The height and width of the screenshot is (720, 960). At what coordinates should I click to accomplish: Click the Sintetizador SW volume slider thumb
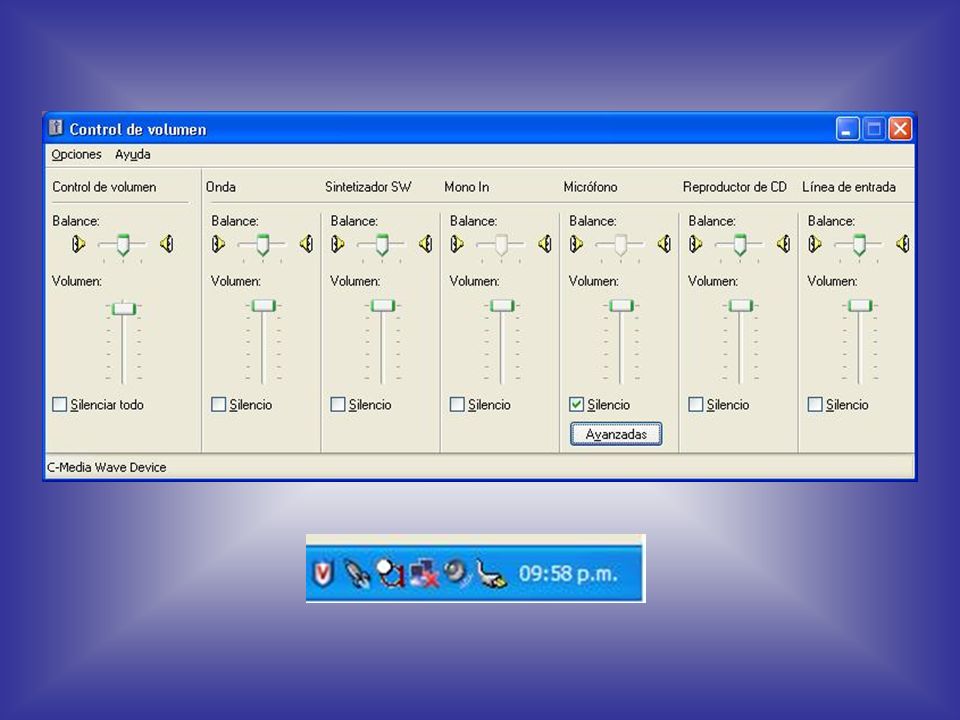click(x=383, y=305)
